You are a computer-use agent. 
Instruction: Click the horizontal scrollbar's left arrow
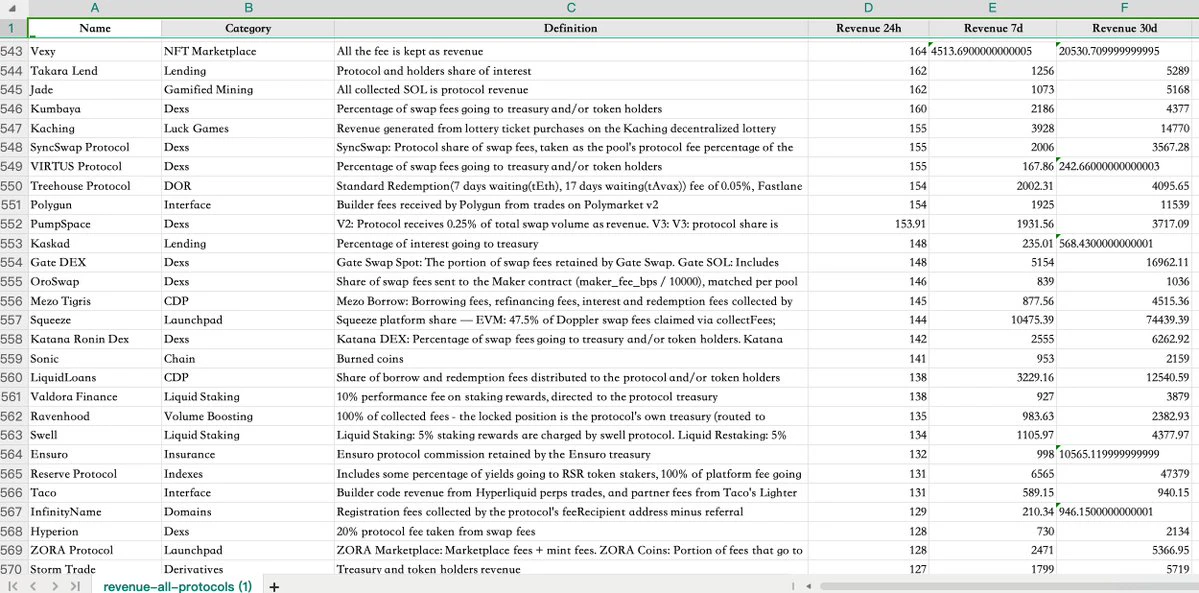coord(808,587)
